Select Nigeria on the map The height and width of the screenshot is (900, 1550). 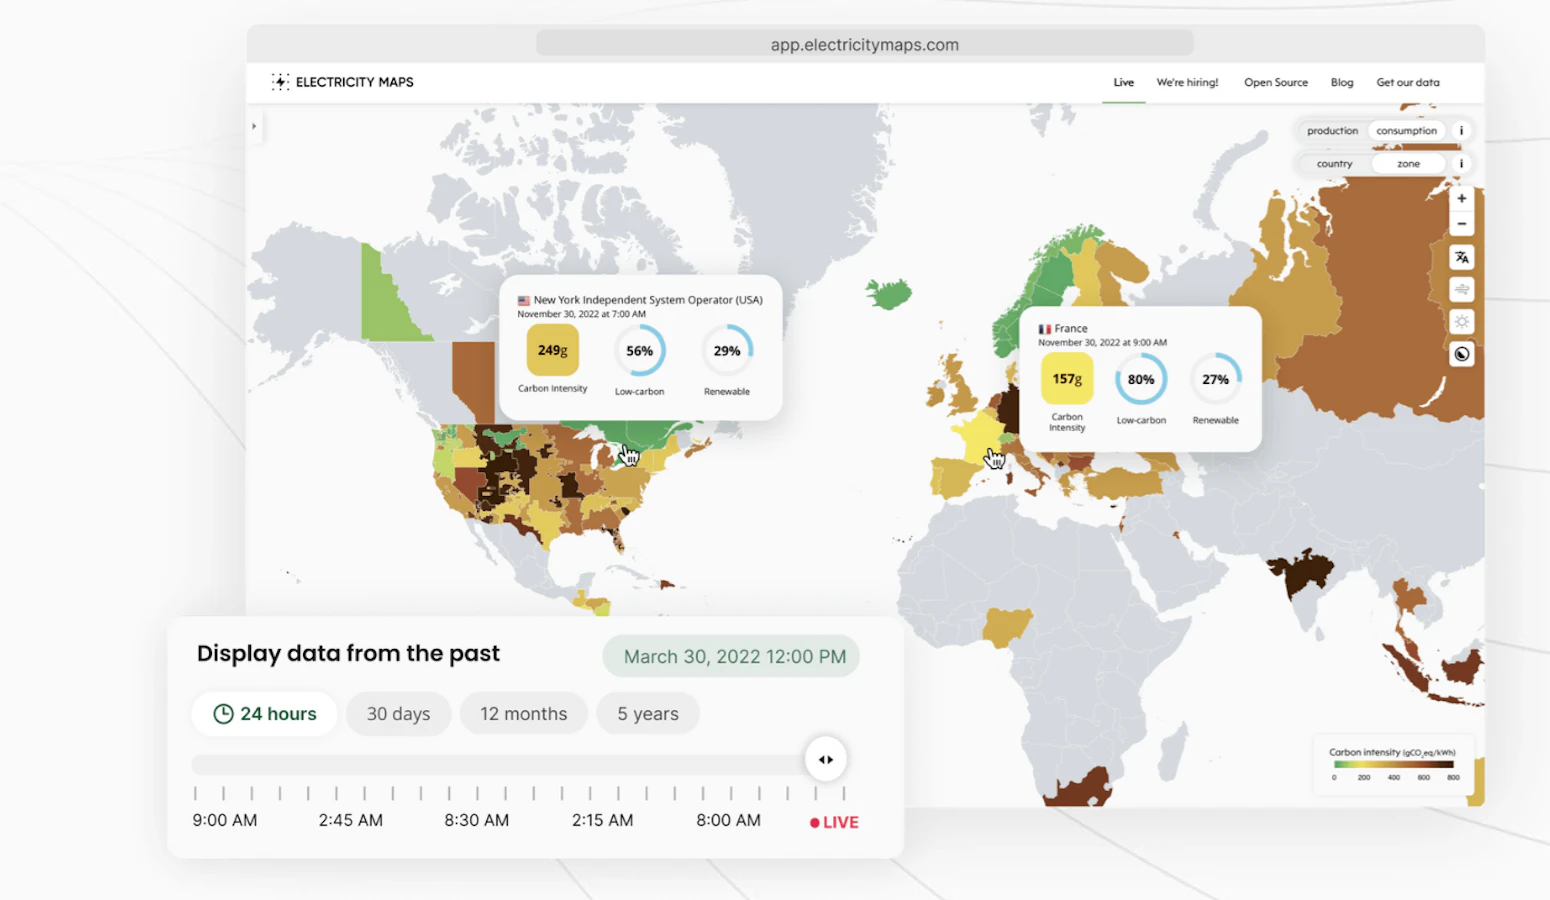1006,626
